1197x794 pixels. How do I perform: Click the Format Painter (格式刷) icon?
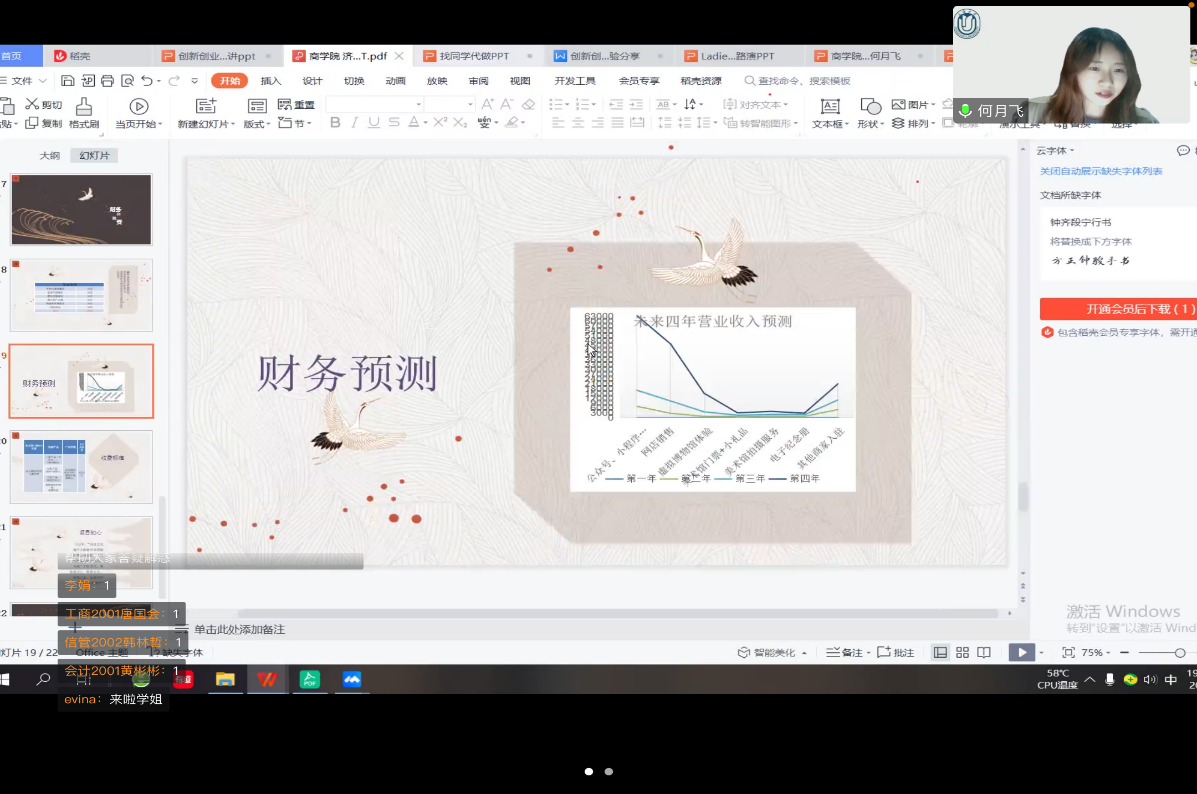(x=84, y=112)
